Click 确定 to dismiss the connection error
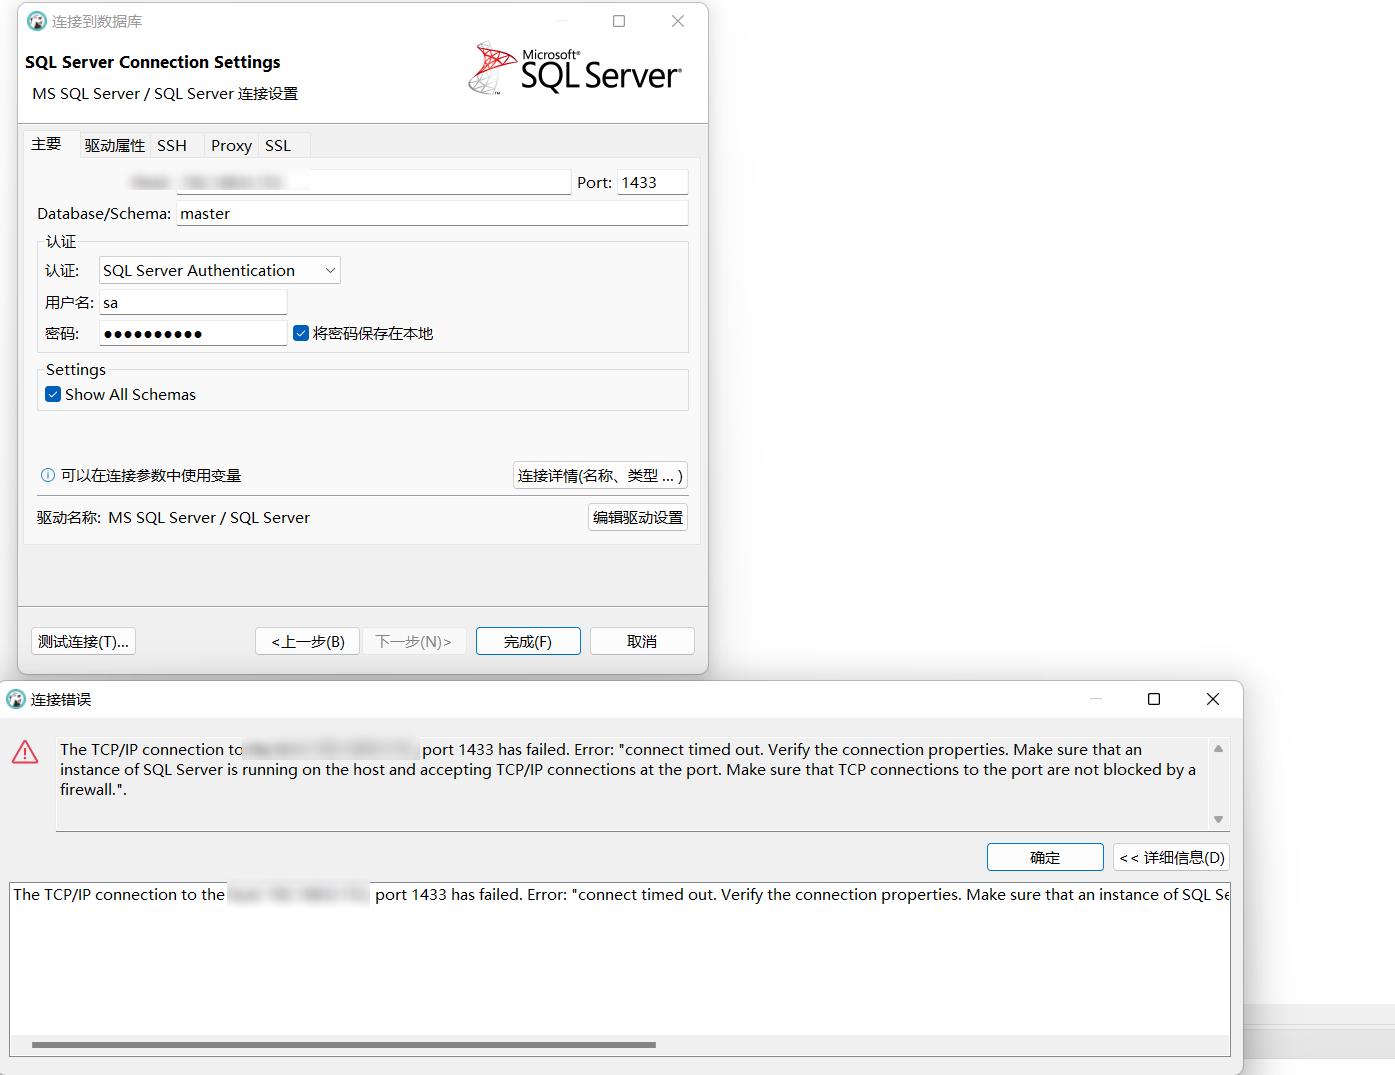This screenshot has height=1075, width=1395. [x=1044, y=857]
